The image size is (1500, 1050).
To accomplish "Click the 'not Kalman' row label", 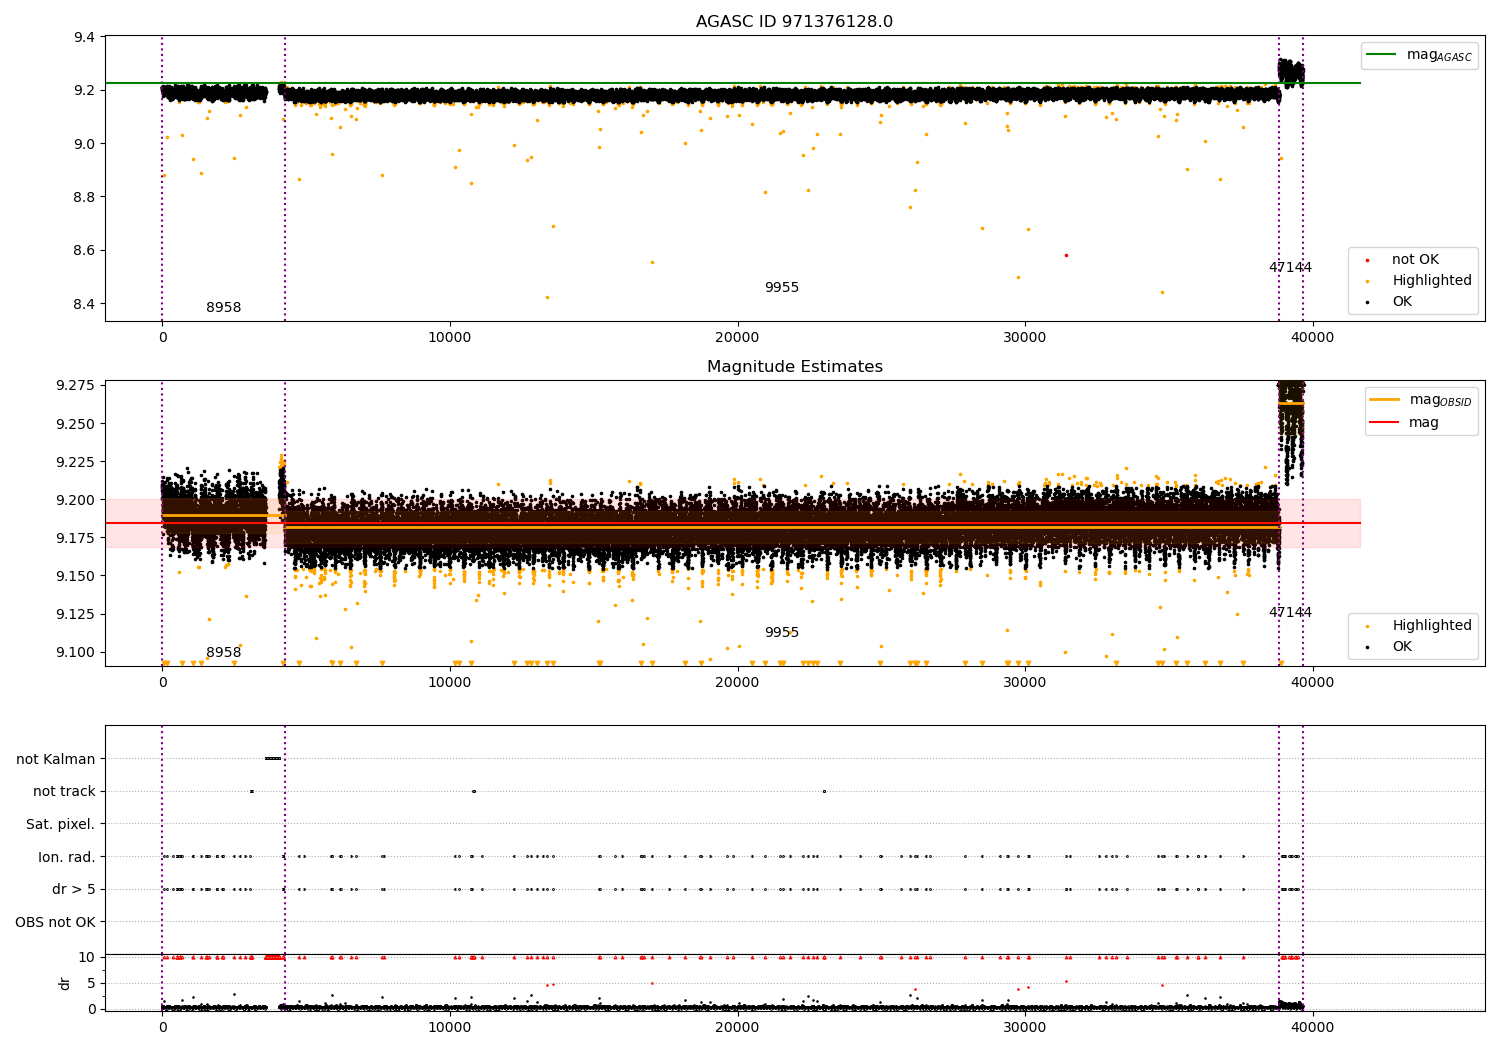I will point(56,759).
